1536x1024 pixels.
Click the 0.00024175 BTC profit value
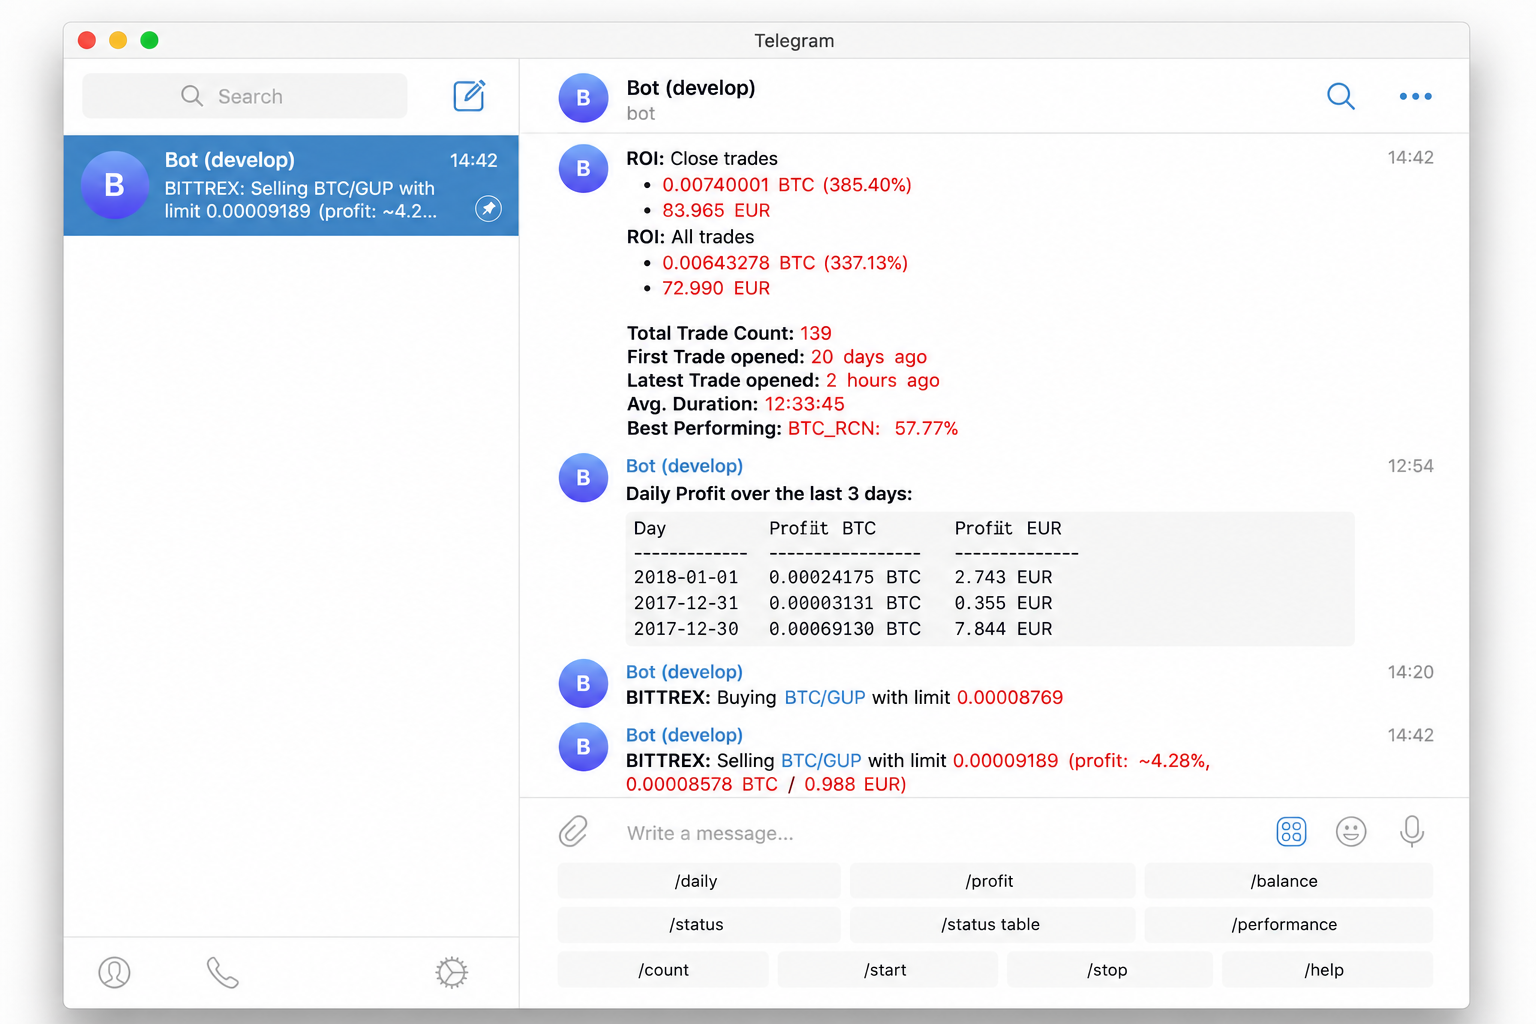coord(845,577)
